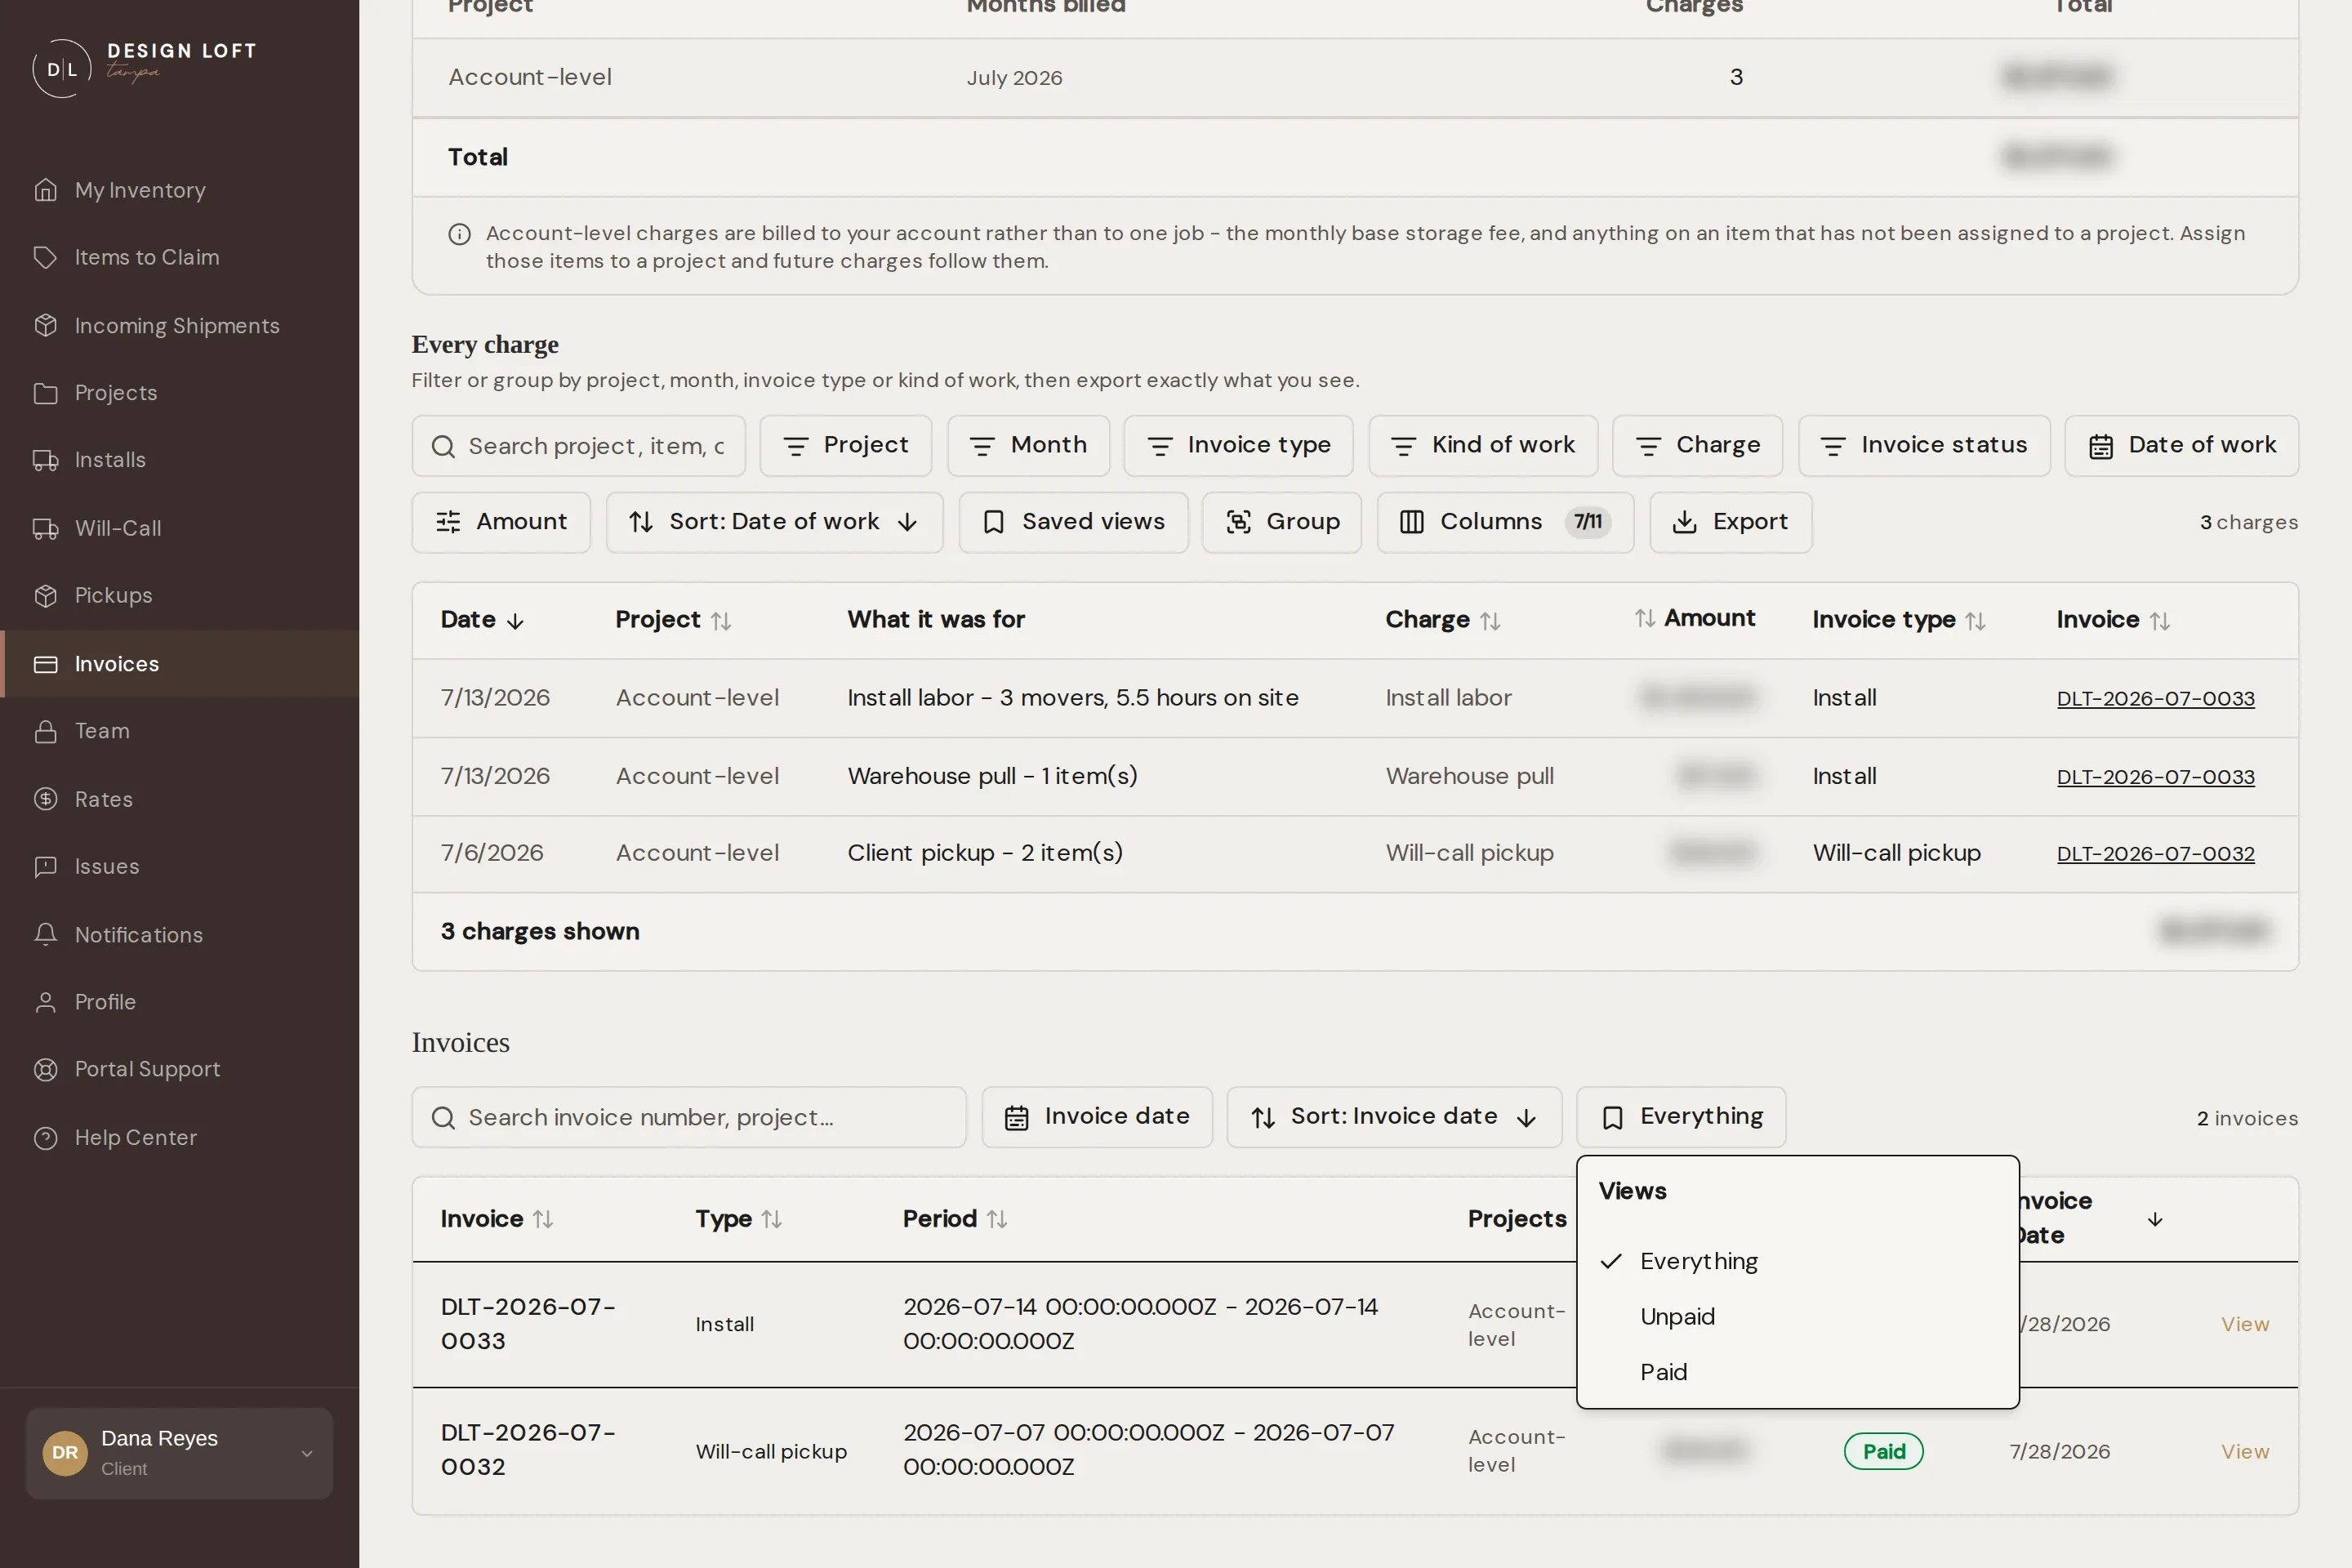The width and height of the screenshot is (2352, 1568).
Task: Open Incoming Shipments page
Action: 180,325
